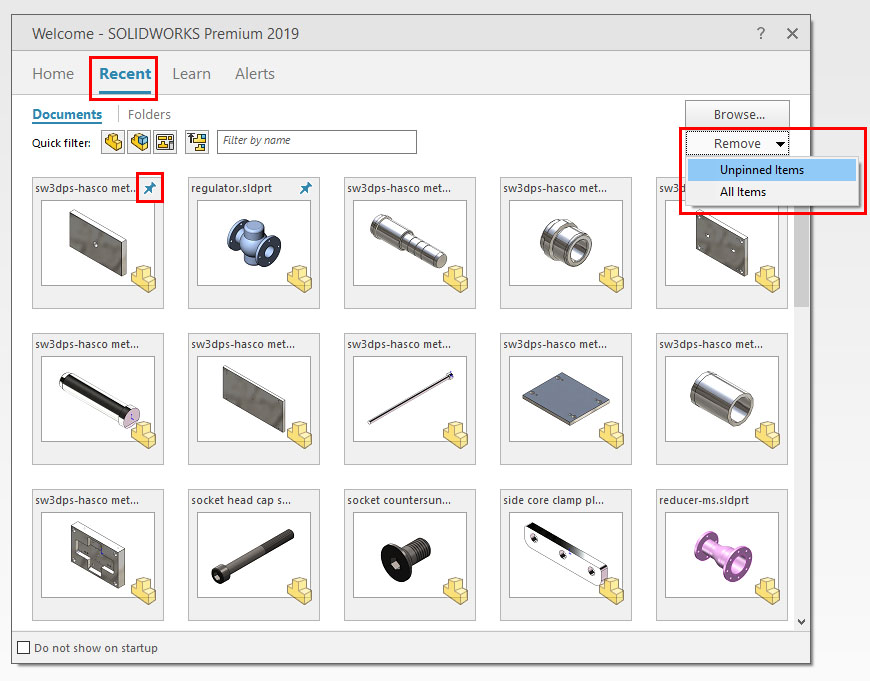Viewport: 870px width, 681px height.
Task: Open the black cylindrical pin thumbnail
Action: [98, 399]
